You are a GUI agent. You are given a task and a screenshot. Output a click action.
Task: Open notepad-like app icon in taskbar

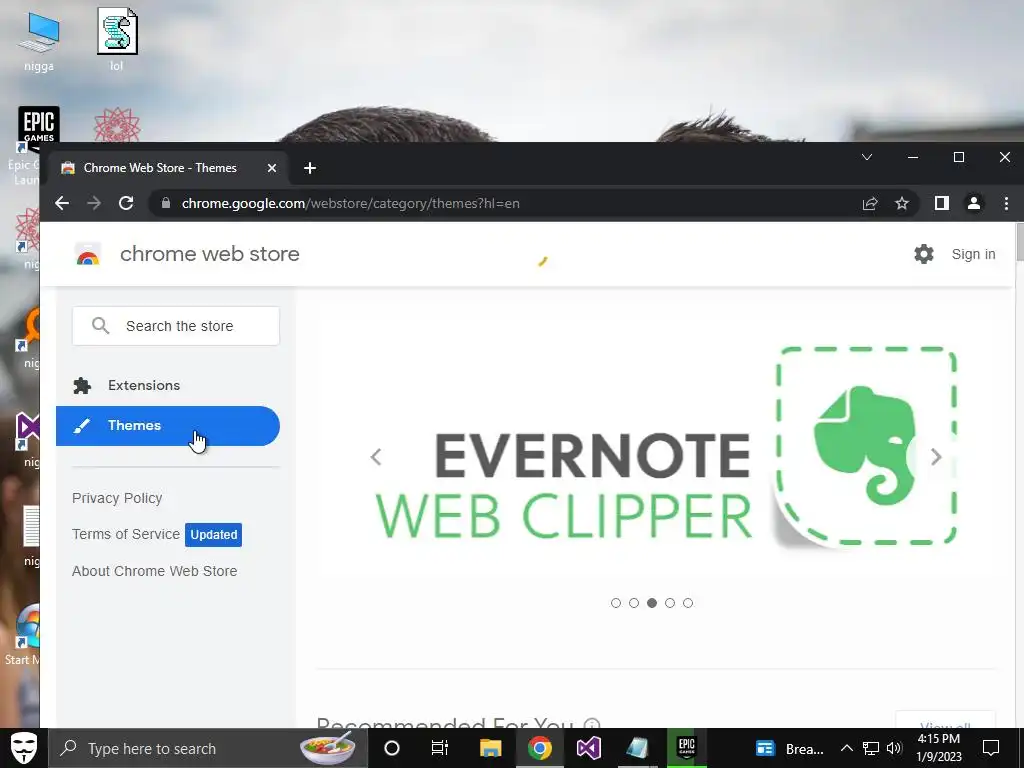pyautogui.click(x=637, y=748)
